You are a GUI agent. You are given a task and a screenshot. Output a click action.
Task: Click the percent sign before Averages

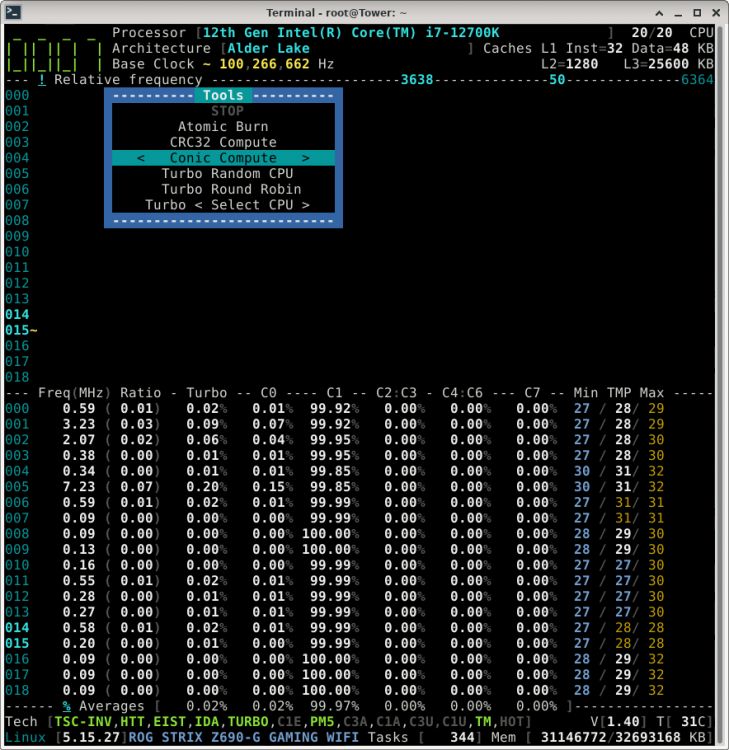[x=66, y=706]
